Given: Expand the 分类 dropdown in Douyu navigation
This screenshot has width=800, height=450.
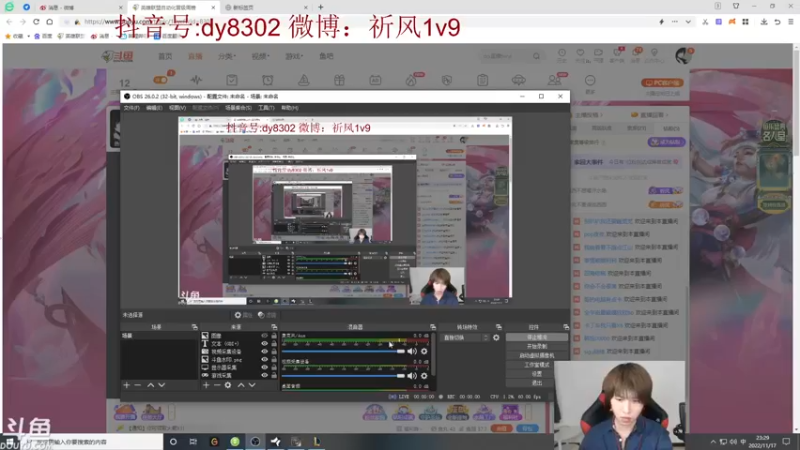Looking at the screenshot, I should [227, 56].
